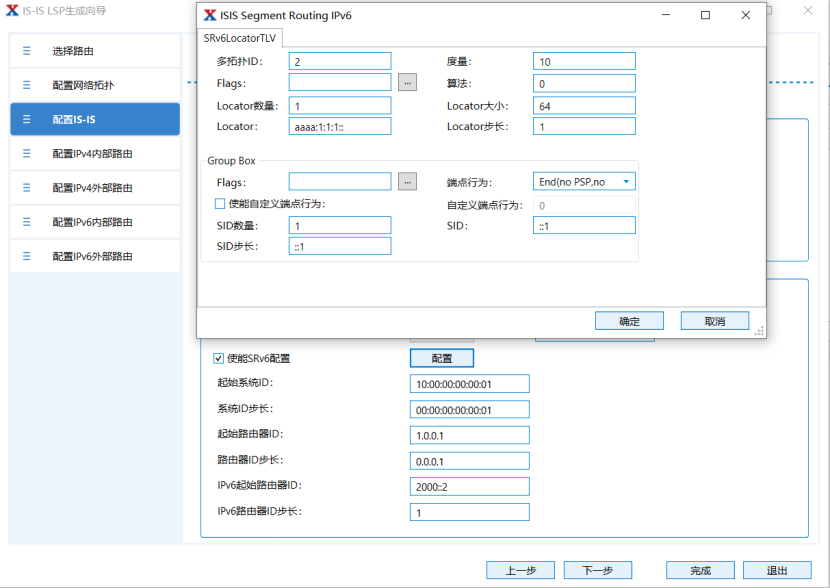Proceed with 下一步 button
This screenshot has width=830, height=588.
coord(598,570)
